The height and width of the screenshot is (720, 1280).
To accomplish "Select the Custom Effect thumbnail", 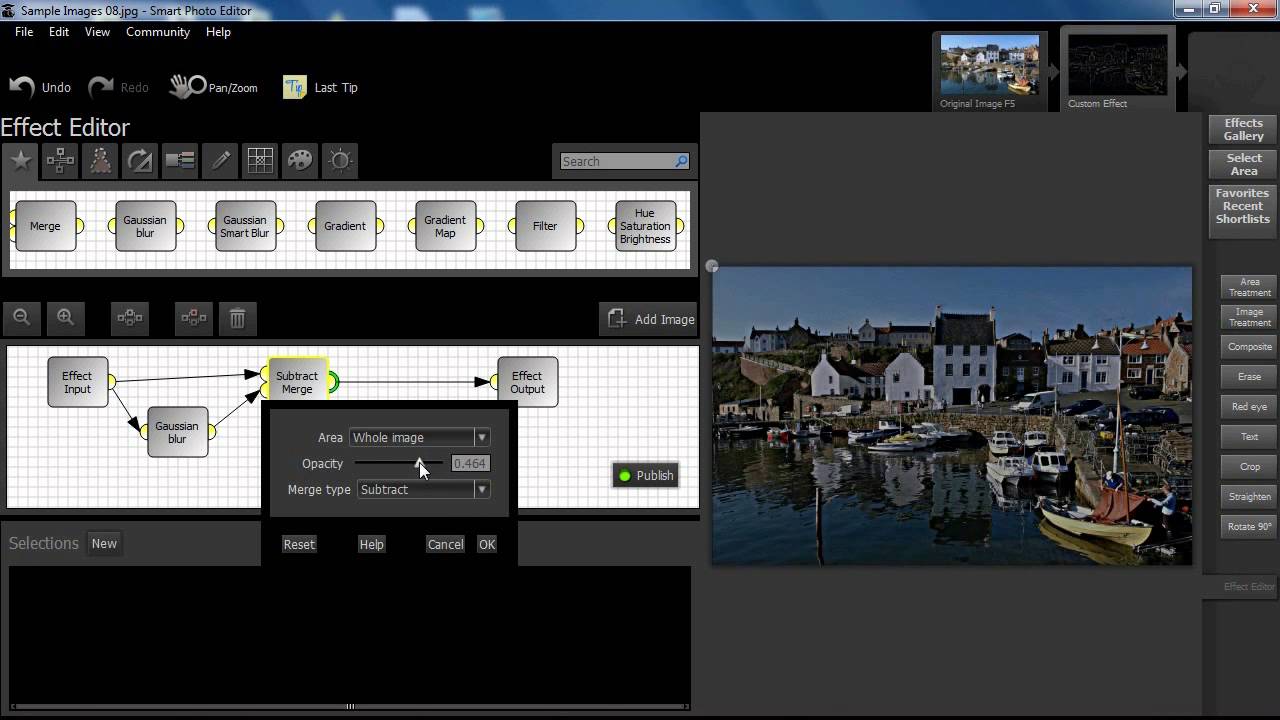I will tap(1117, 66).
